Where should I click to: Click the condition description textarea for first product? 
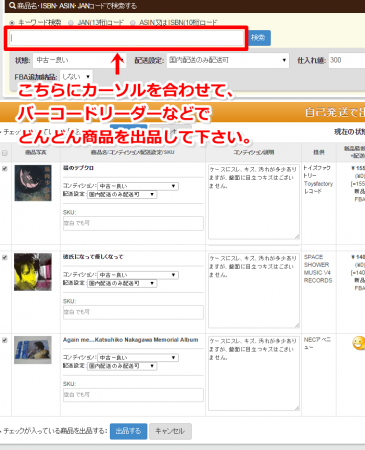[254, 202]
